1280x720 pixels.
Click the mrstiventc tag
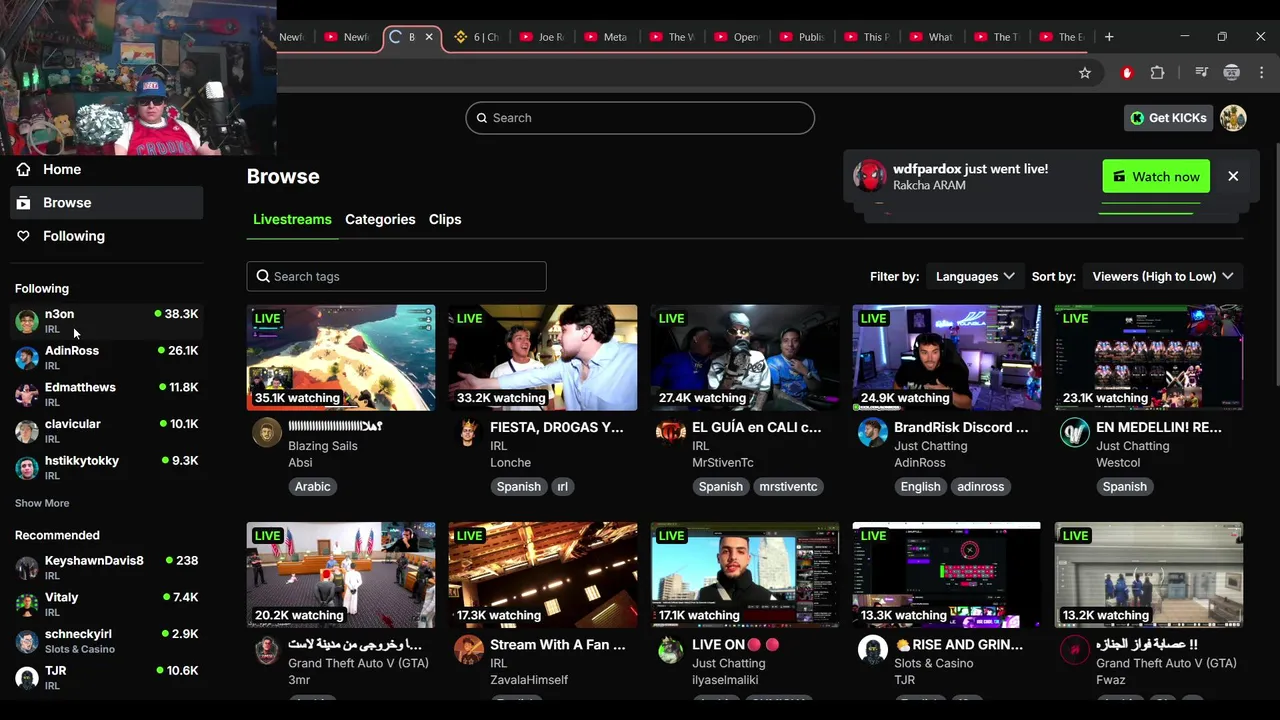click(x=788, y=487)
